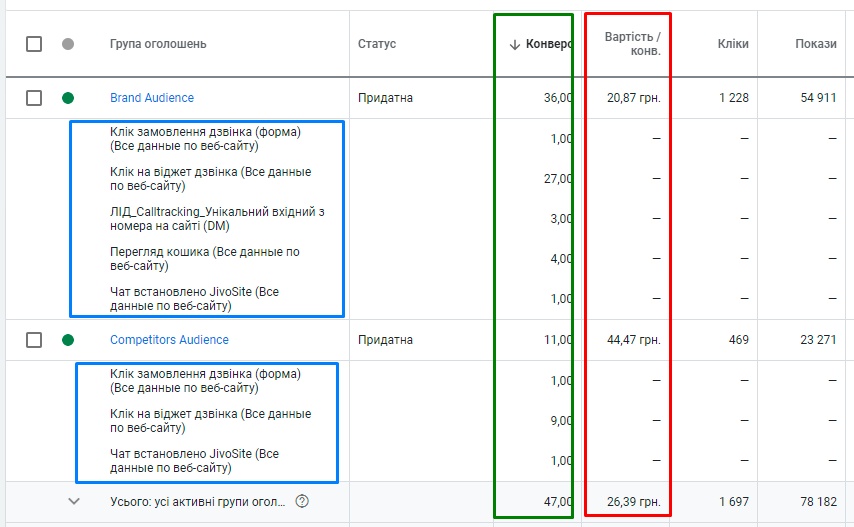This screenshot has height=527, width=854.
Task: Click the sort arrow on Конверсії column
Action: tap(515, 44)
